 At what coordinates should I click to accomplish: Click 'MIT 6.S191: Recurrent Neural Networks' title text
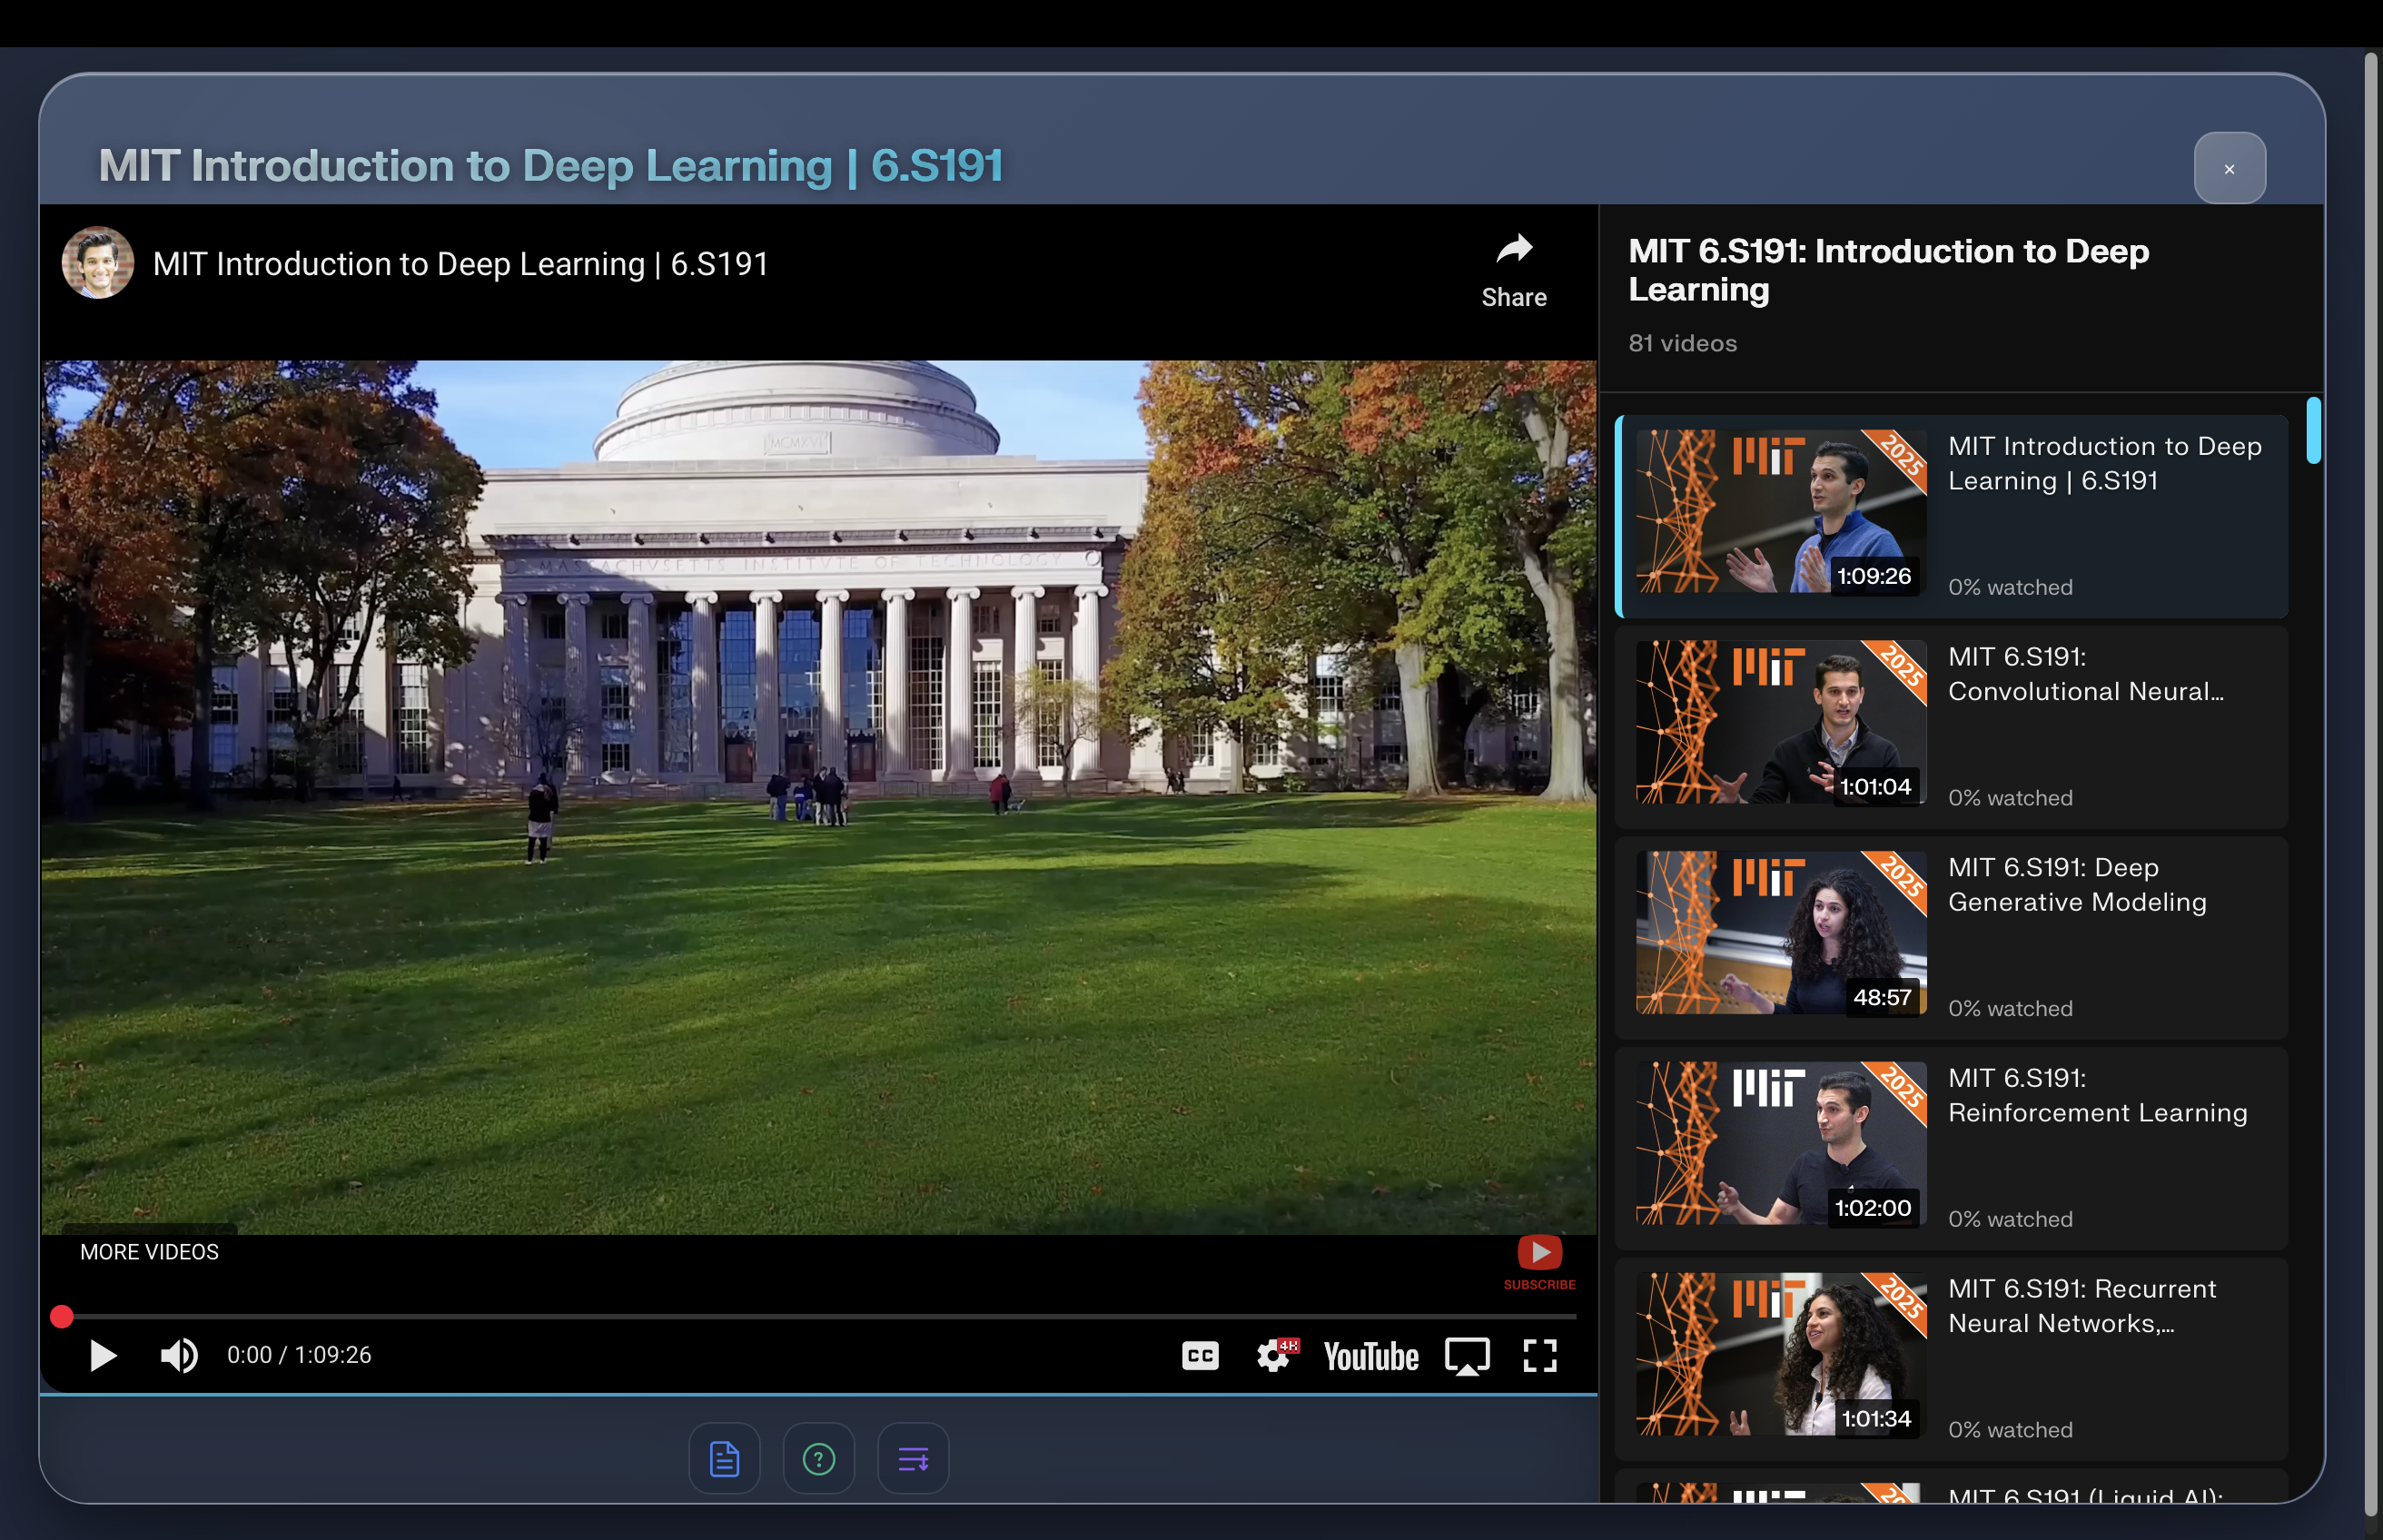point(2082,1306)
